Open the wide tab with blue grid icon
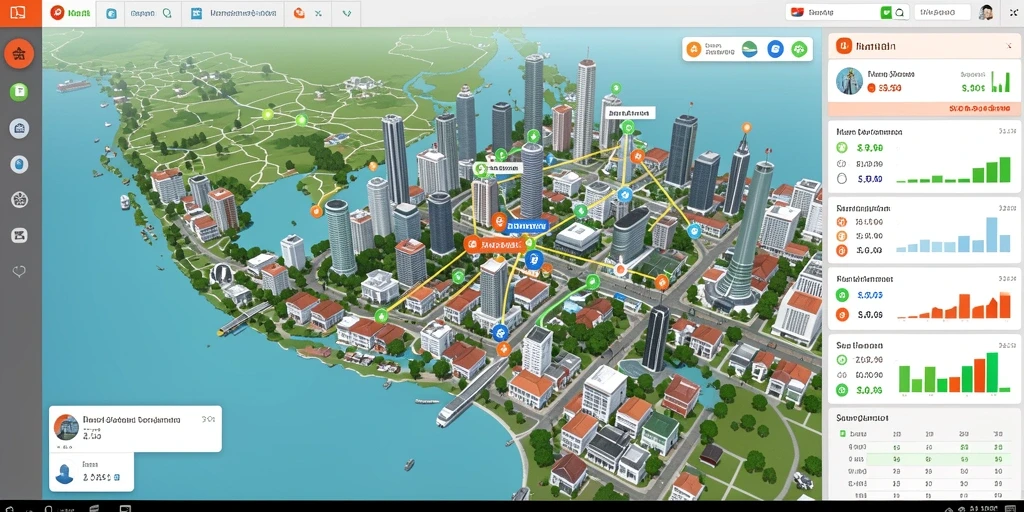This screenshot has width=1024, height=512. pos(232,13)
